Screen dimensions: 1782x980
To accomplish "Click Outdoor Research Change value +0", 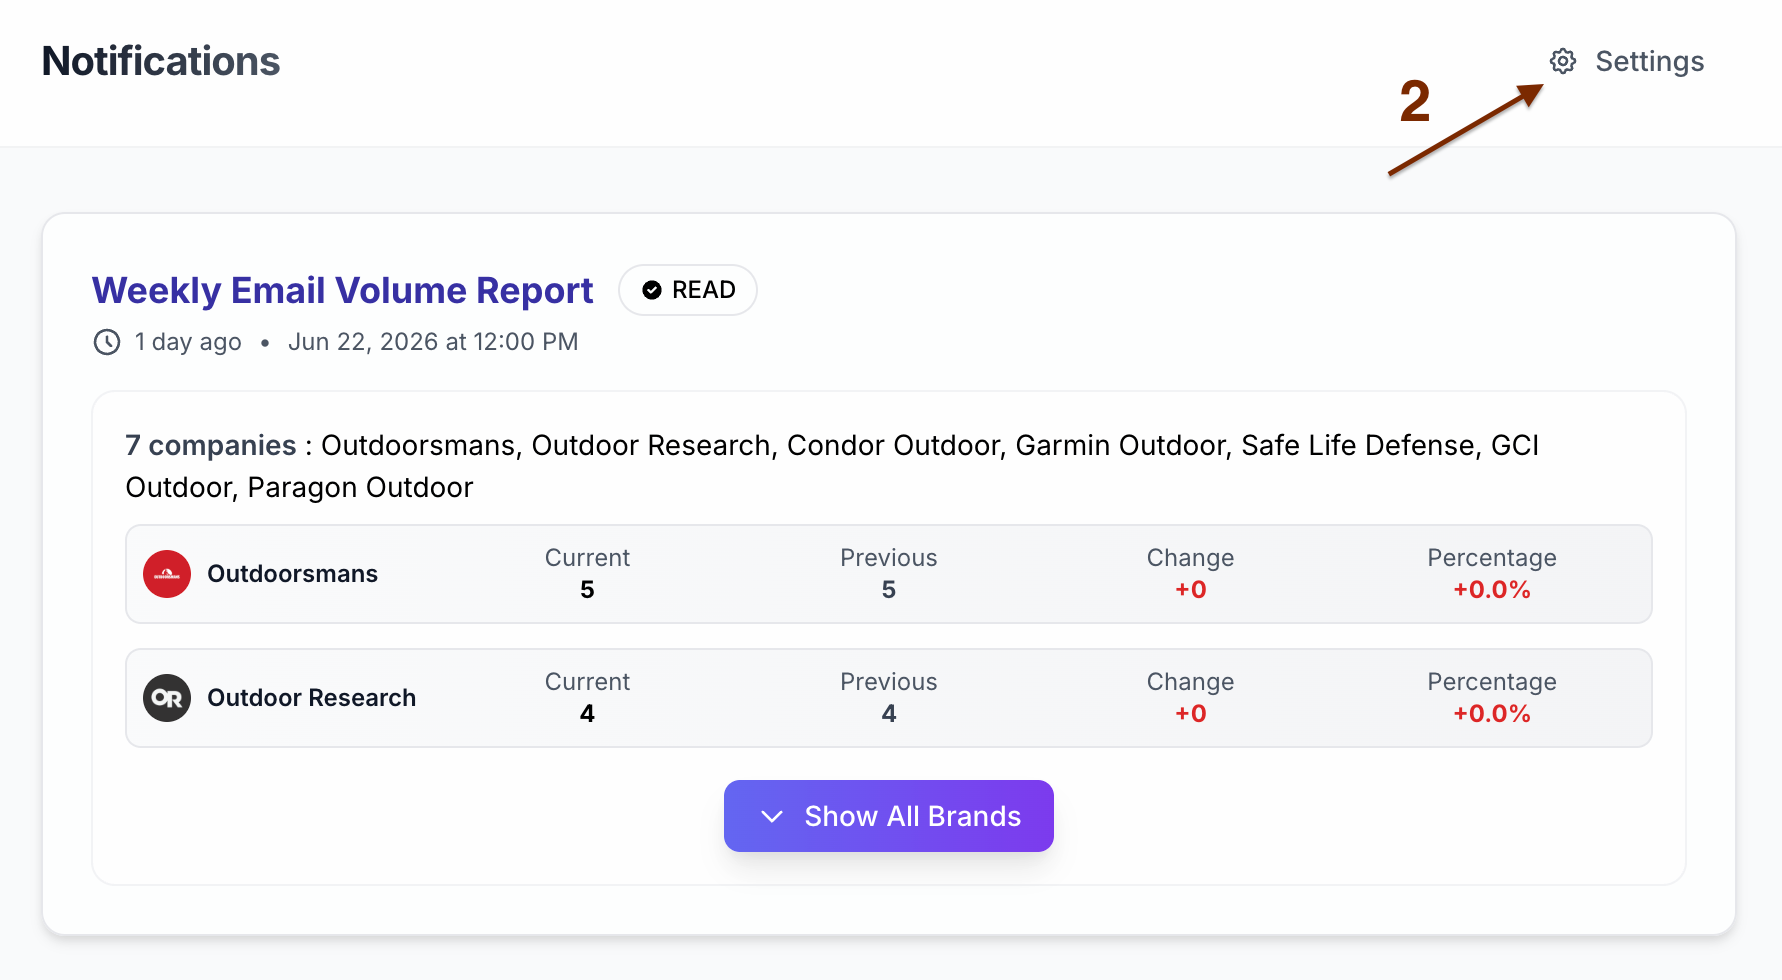I will [1191, 714].
